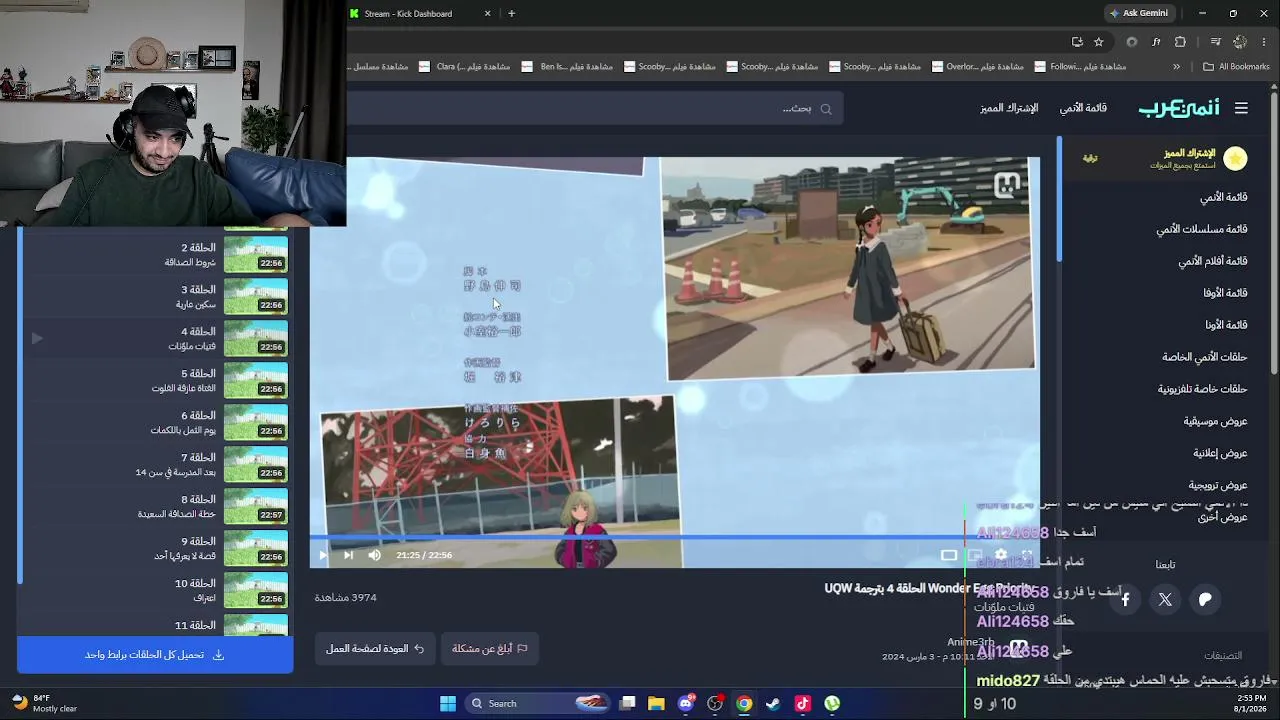The width and height of the screenshot is (1280, 720).
Task: Open the Chrome profile avatar
Action: pyautogui.click(x=1240, y=42)
